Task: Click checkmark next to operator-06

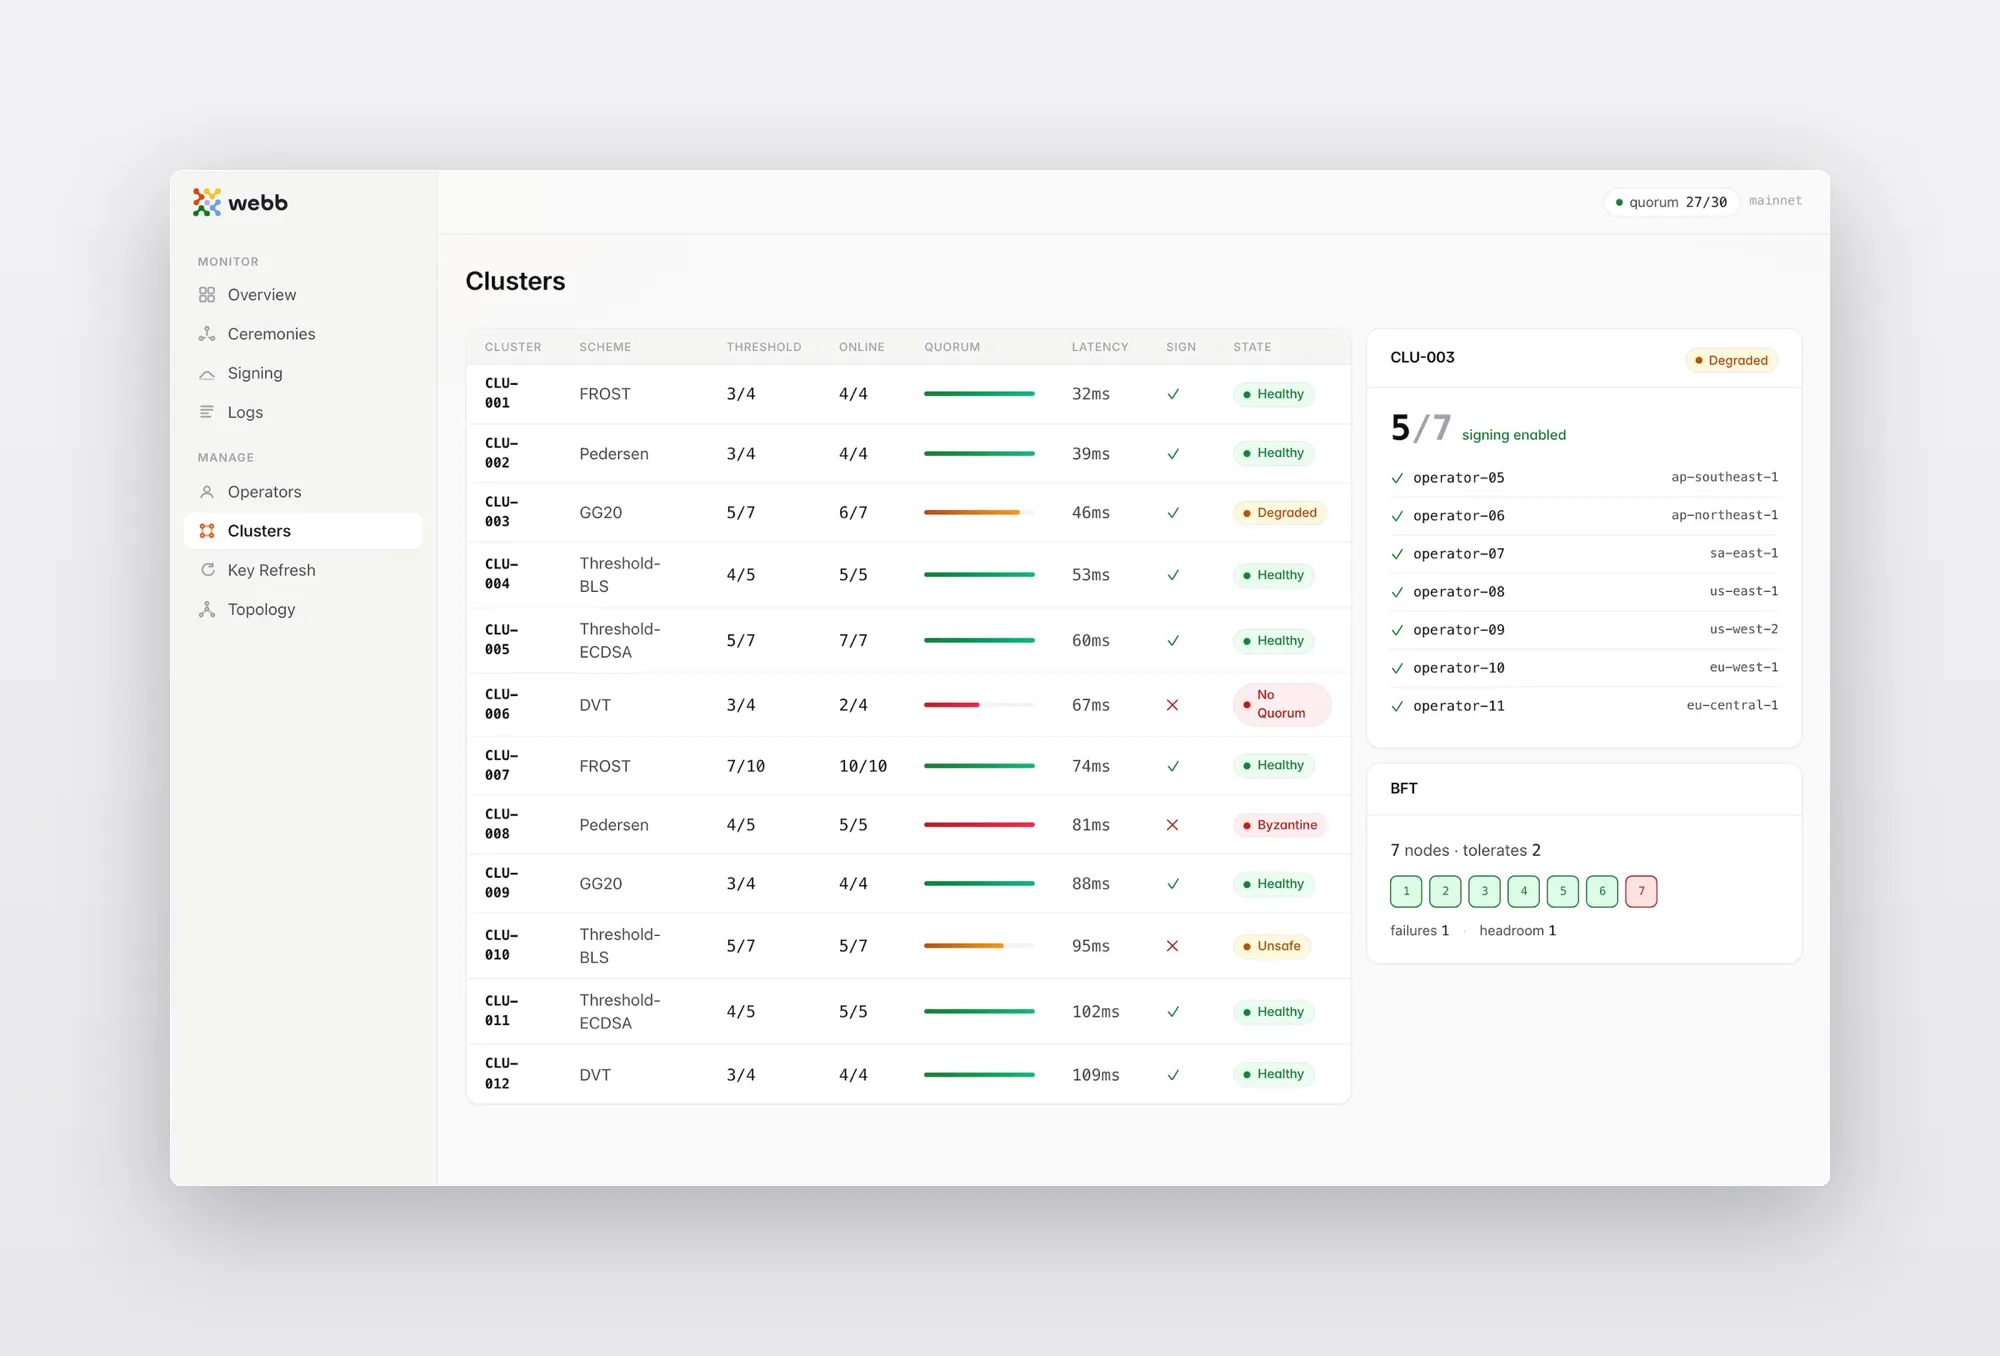Action: (1397, 516)
